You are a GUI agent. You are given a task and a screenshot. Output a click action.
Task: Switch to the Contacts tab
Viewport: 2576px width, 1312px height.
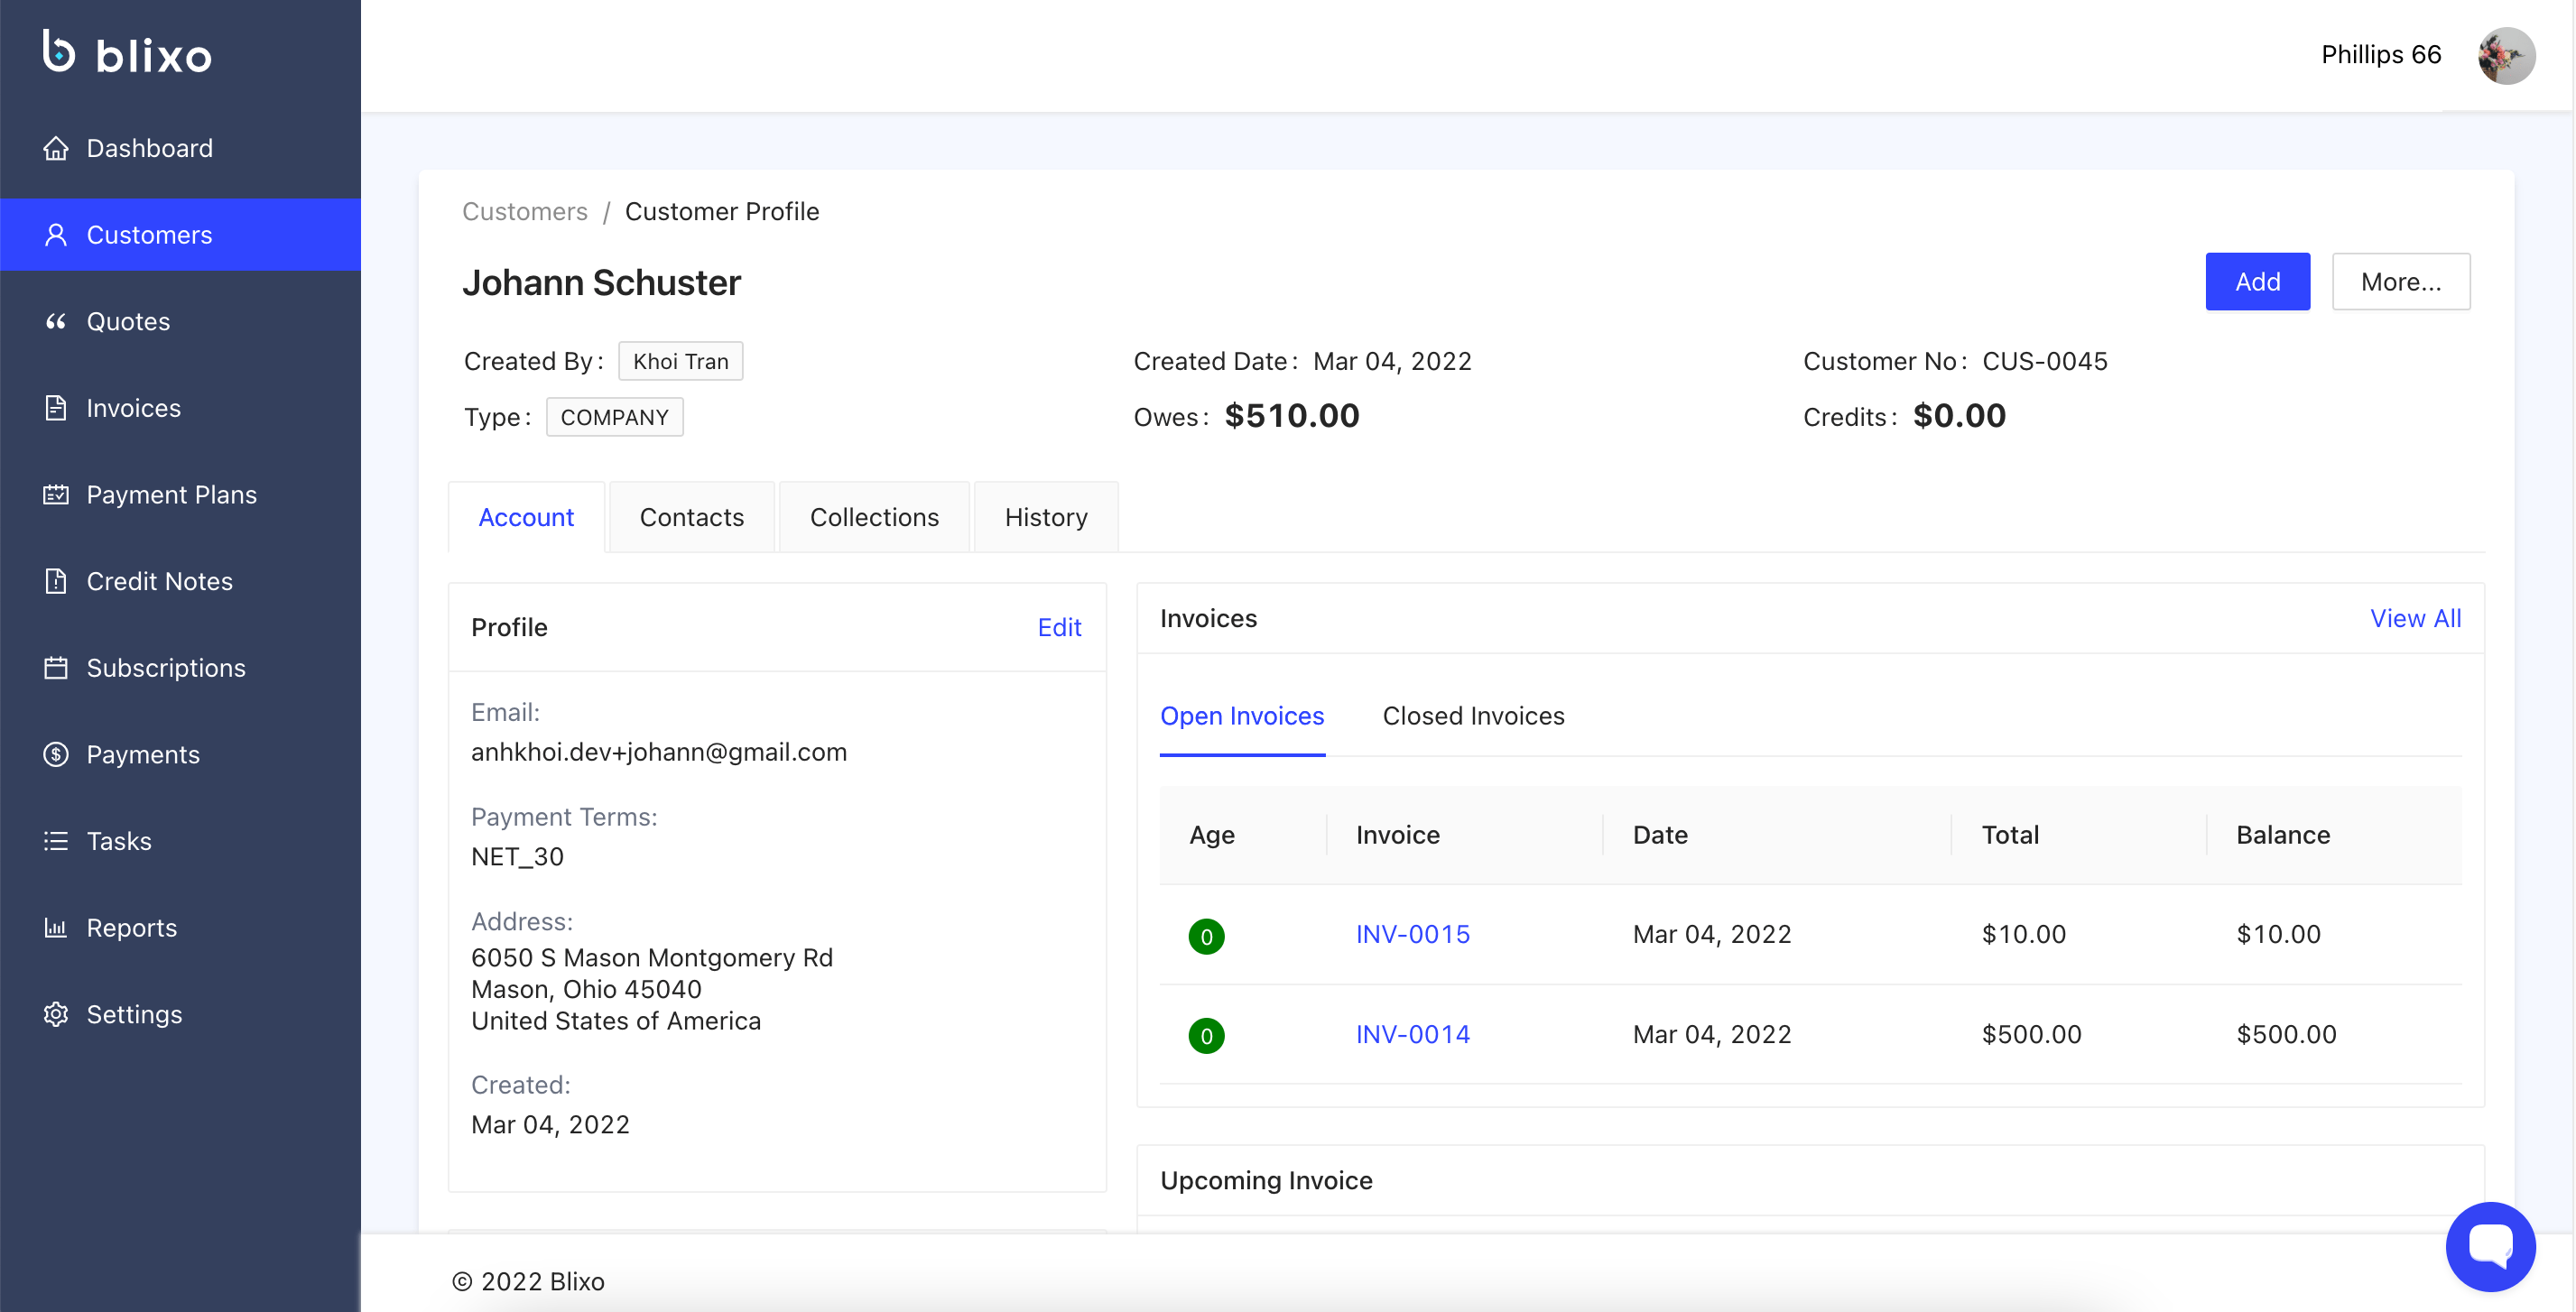click(x=691, y=517)
